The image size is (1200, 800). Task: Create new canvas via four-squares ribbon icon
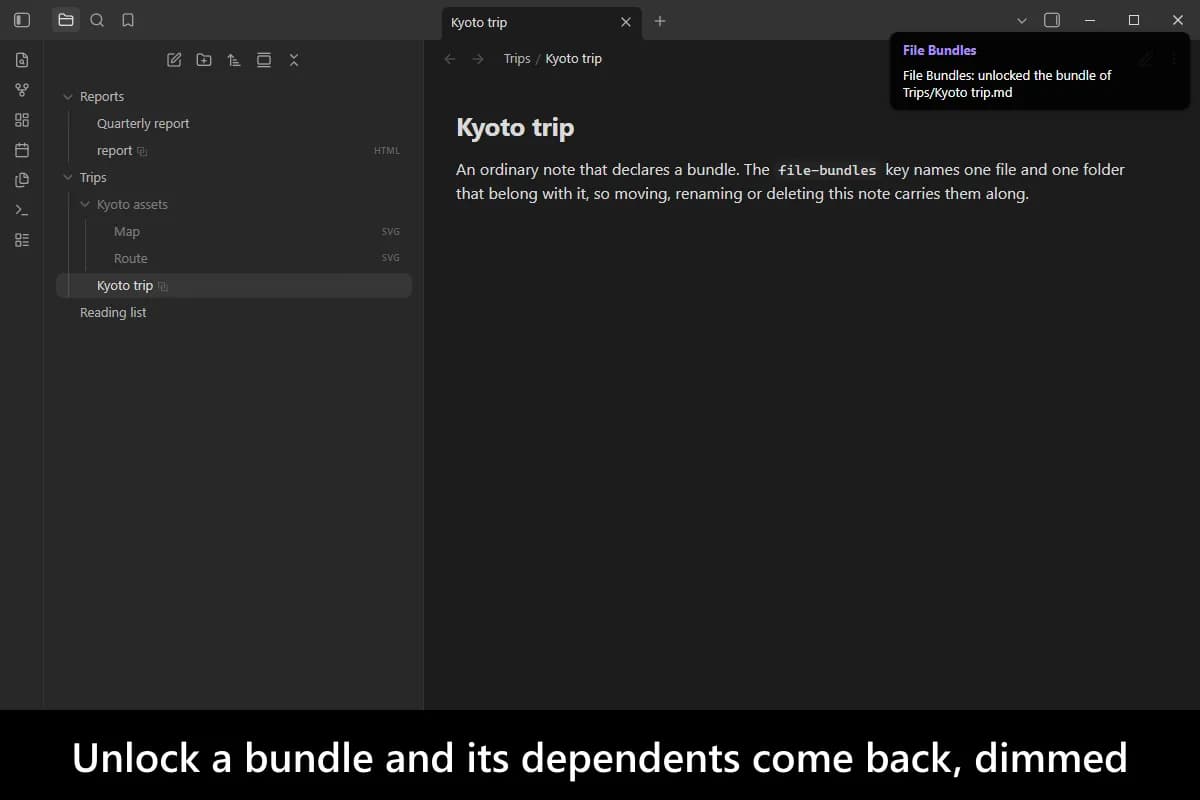[22, 120]
